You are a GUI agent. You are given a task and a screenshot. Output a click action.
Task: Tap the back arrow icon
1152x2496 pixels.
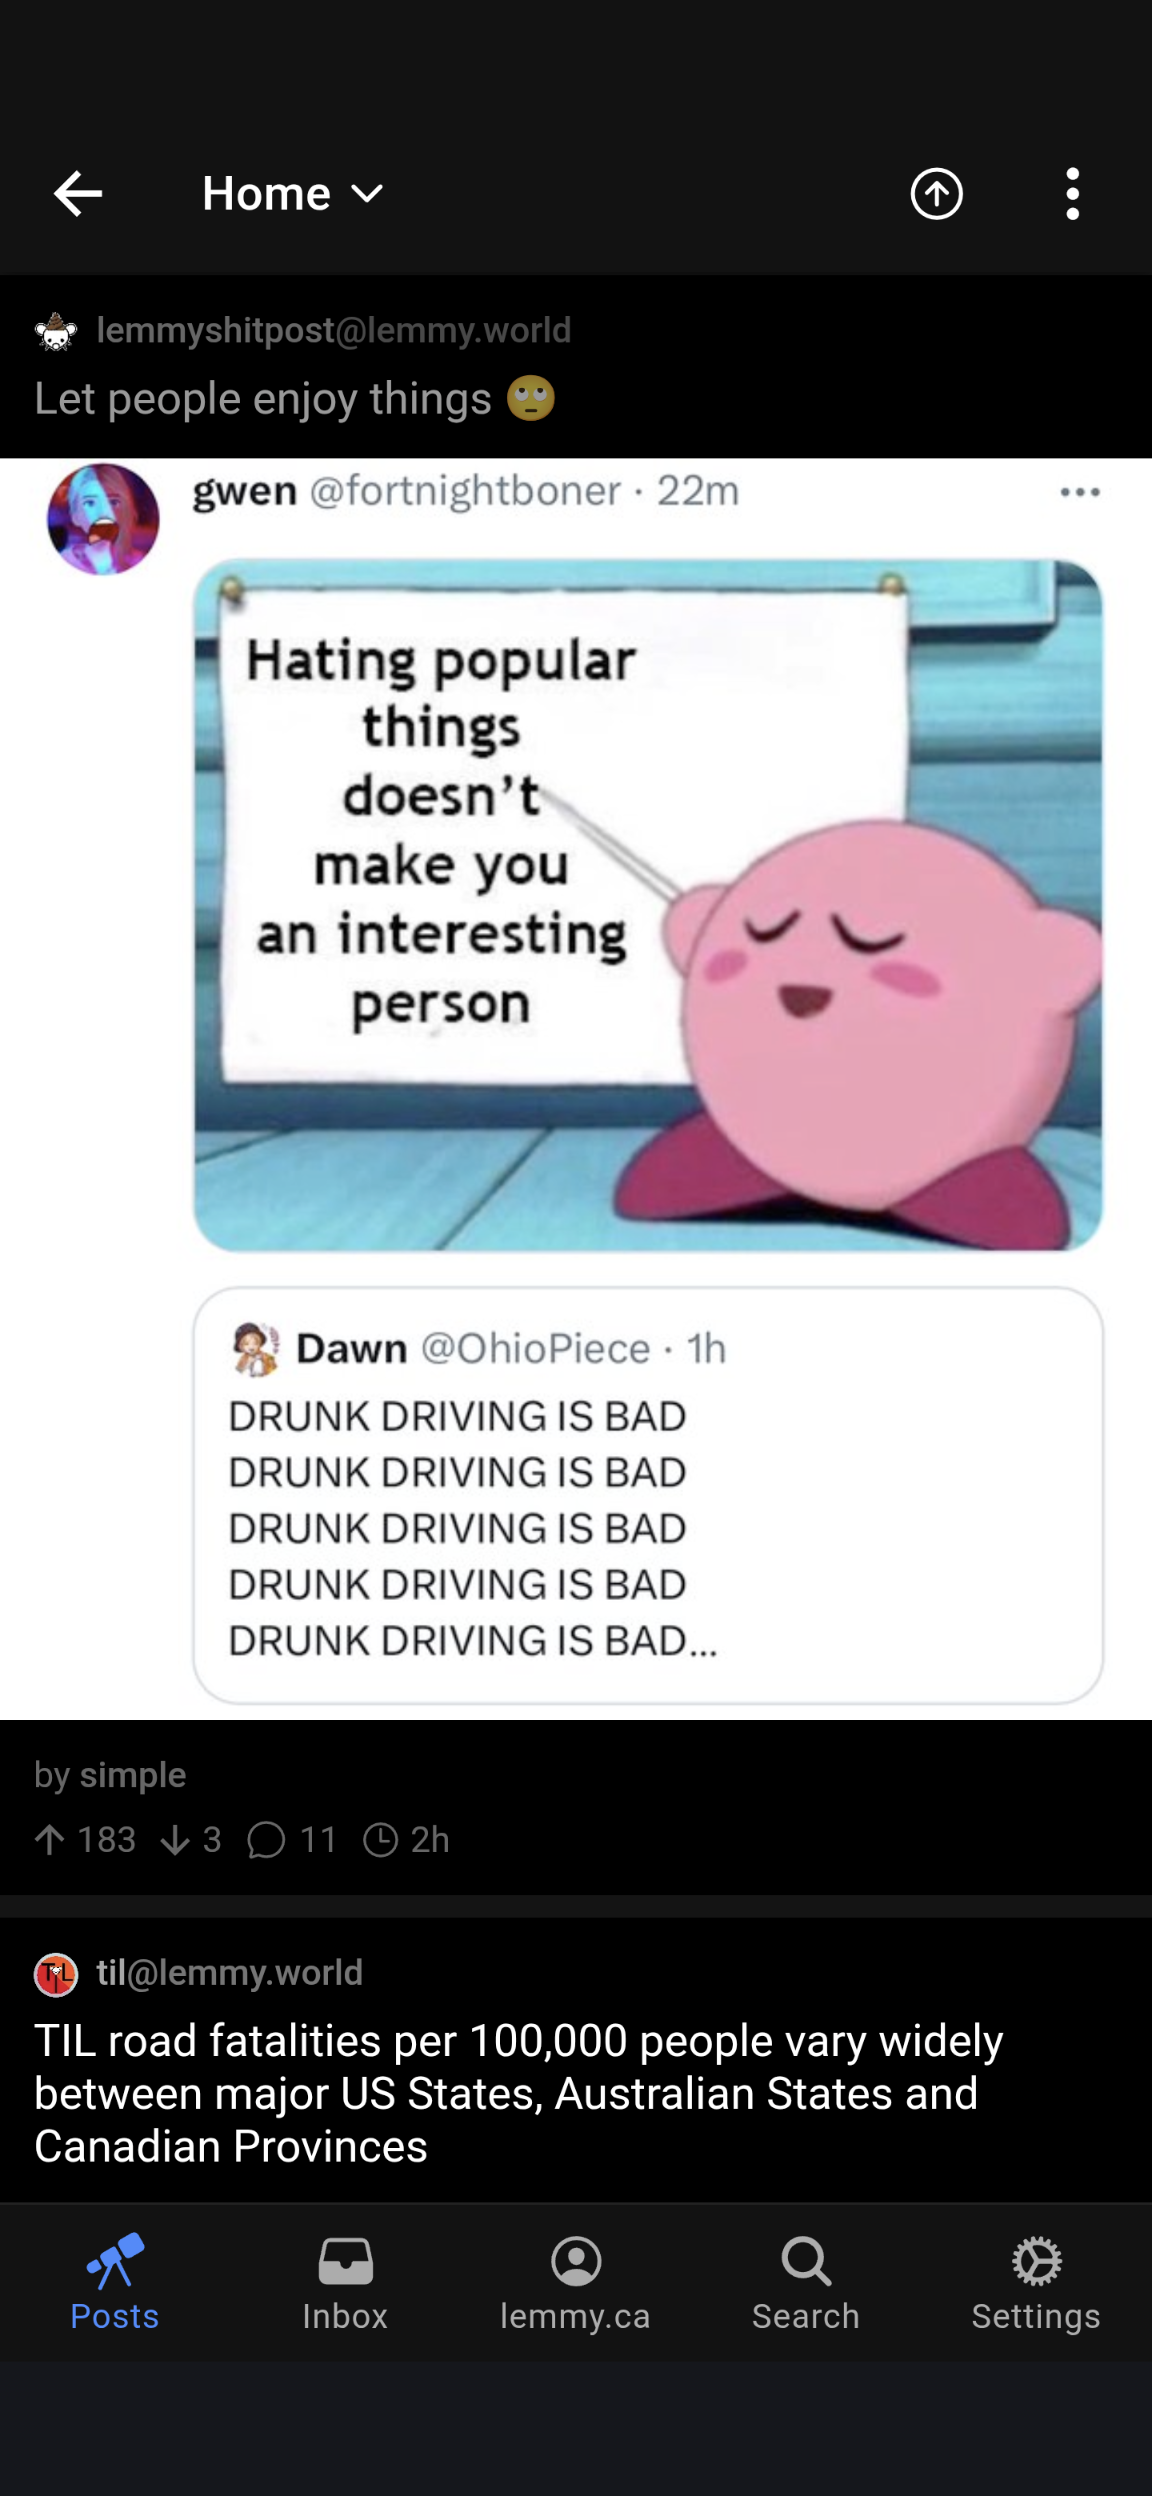[78, 194]
